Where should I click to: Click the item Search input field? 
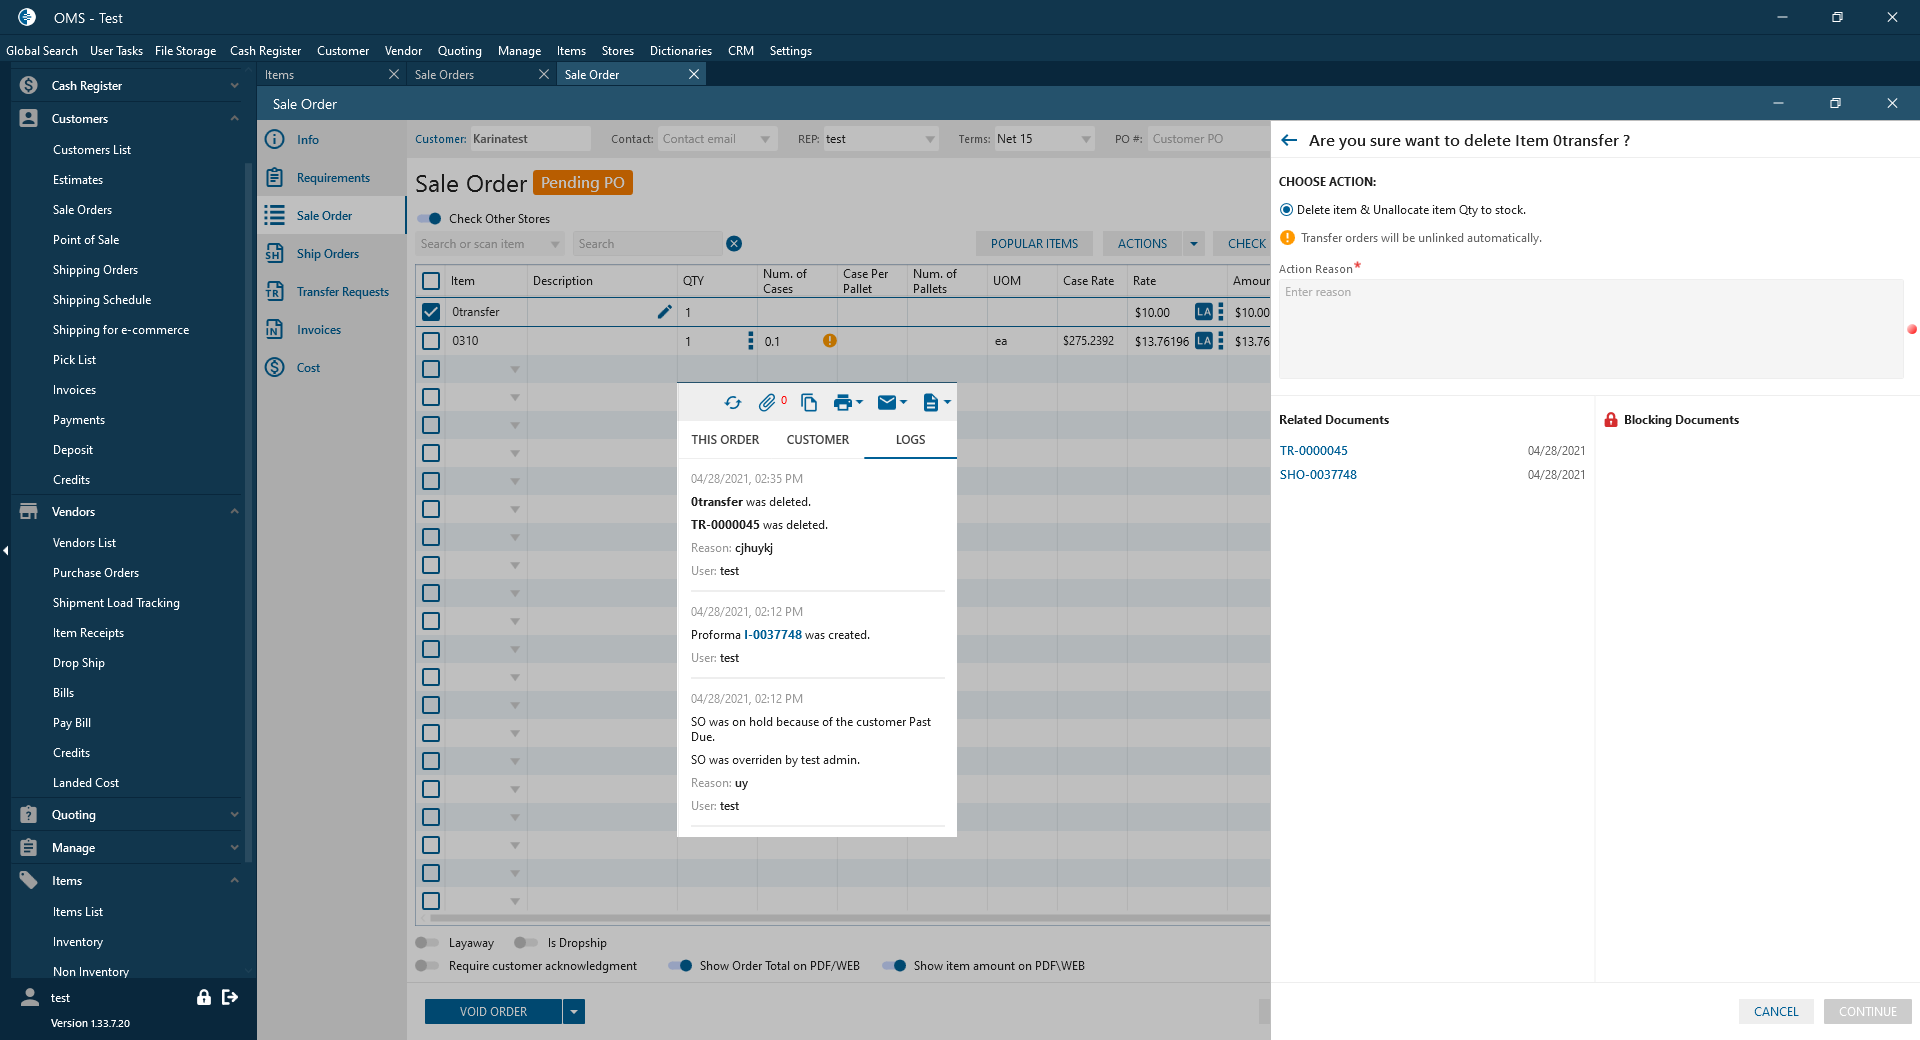tap(648, 244)
